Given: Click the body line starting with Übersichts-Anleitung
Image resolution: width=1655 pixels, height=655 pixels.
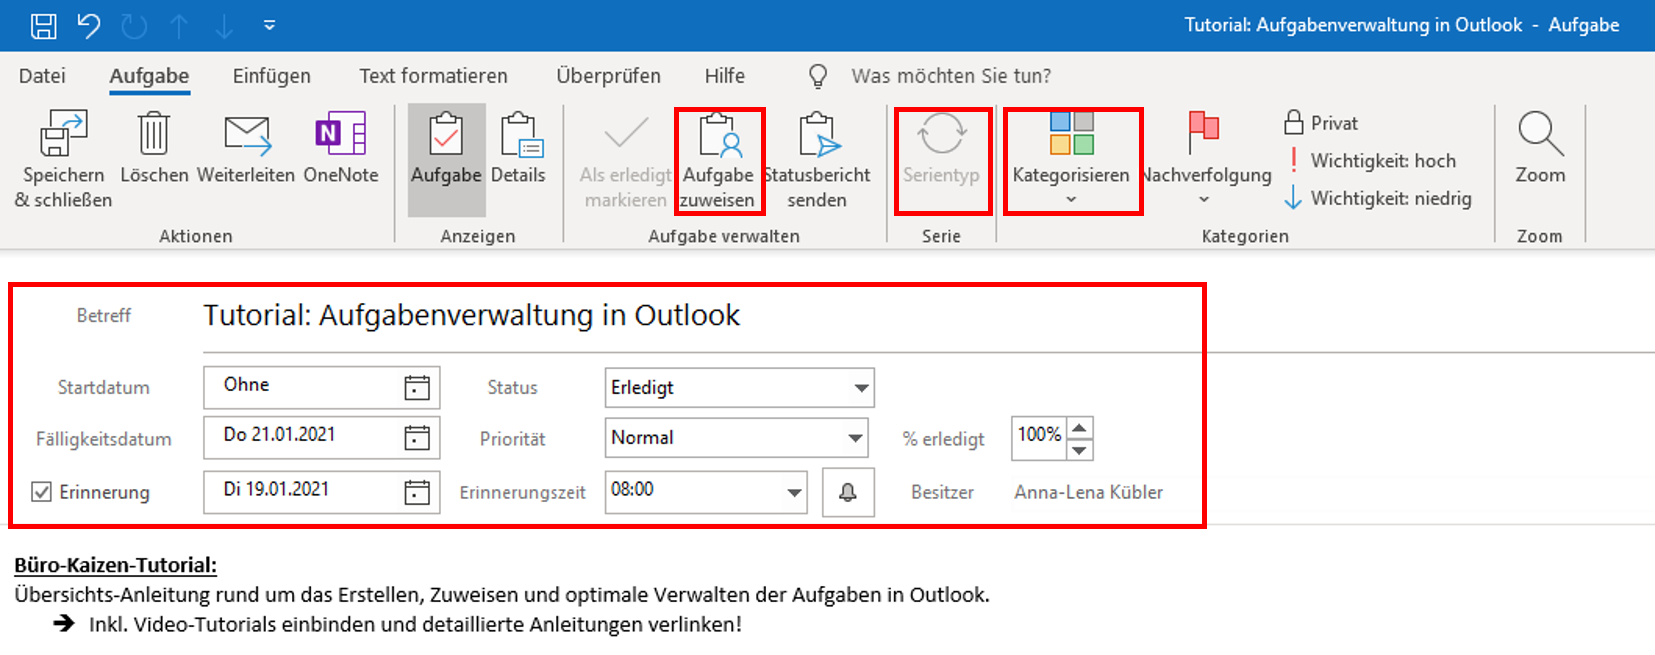Looking at the screenshot, I should pyautogui.click(x=502, y=595).
